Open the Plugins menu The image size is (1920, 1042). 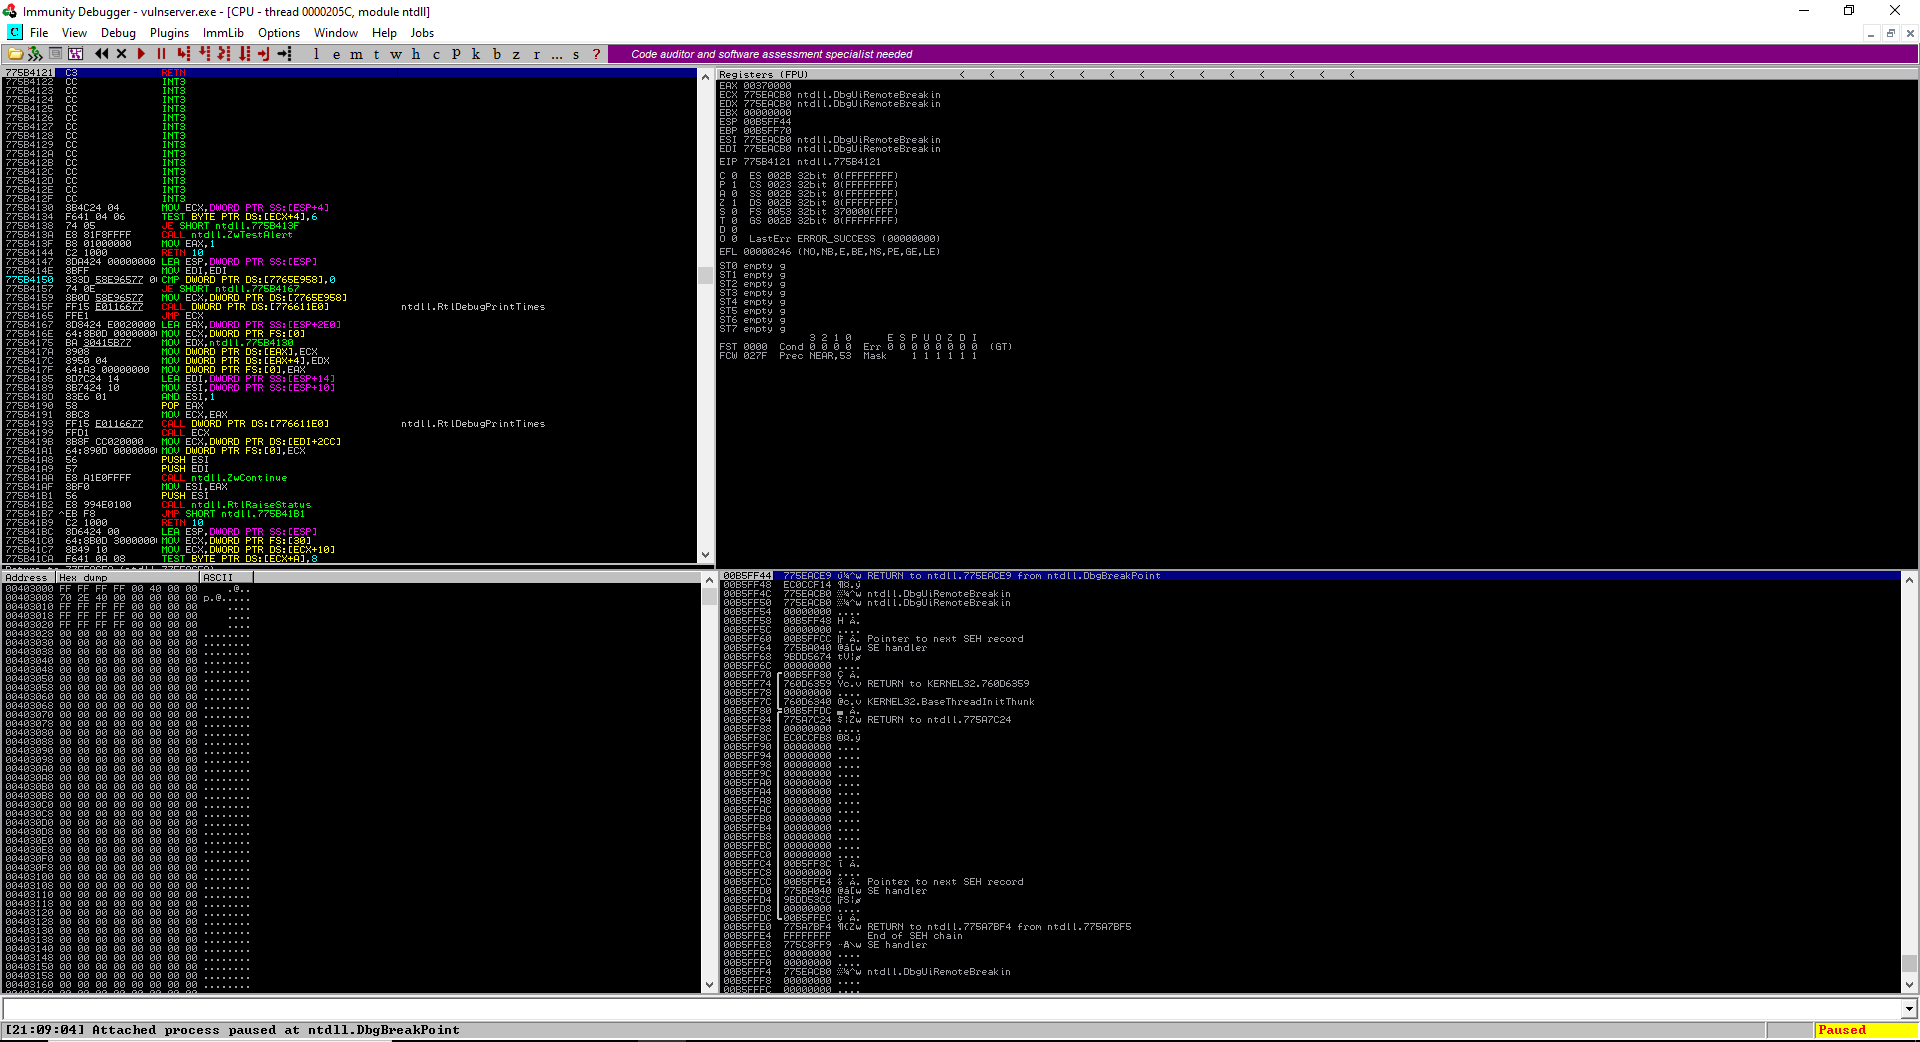169,33
